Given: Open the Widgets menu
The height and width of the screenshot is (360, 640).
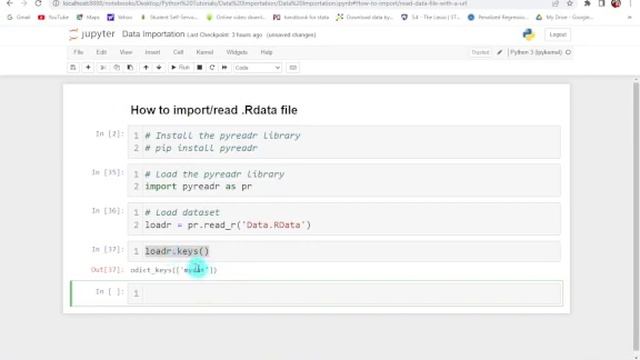Looking at the screenshot, I should point(237,52).
